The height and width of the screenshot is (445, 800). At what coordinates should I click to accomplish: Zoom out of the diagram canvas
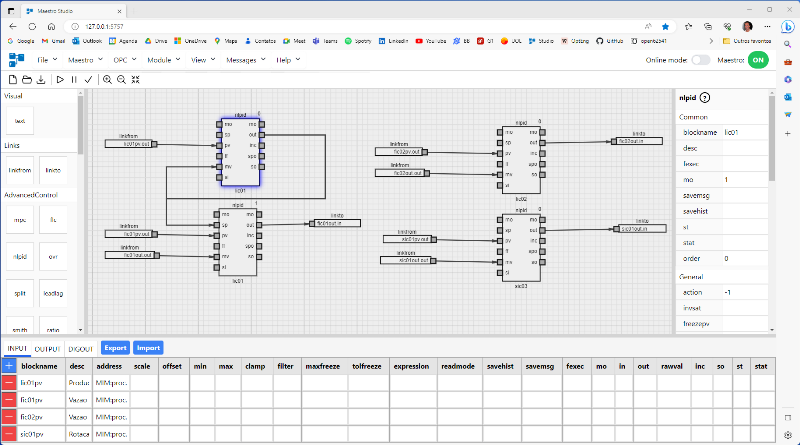pyautogui.click(x=121, y=80)
